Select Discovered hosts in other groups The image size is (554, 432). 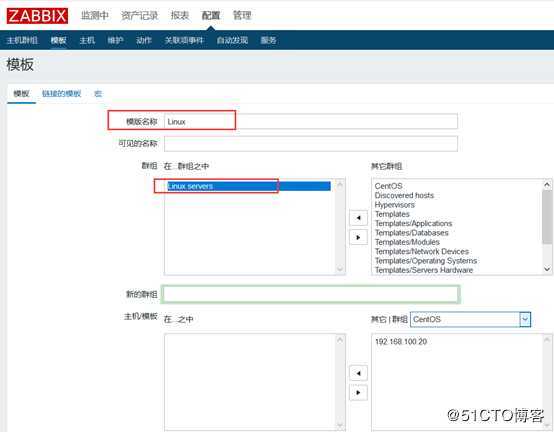pos(404,195)
